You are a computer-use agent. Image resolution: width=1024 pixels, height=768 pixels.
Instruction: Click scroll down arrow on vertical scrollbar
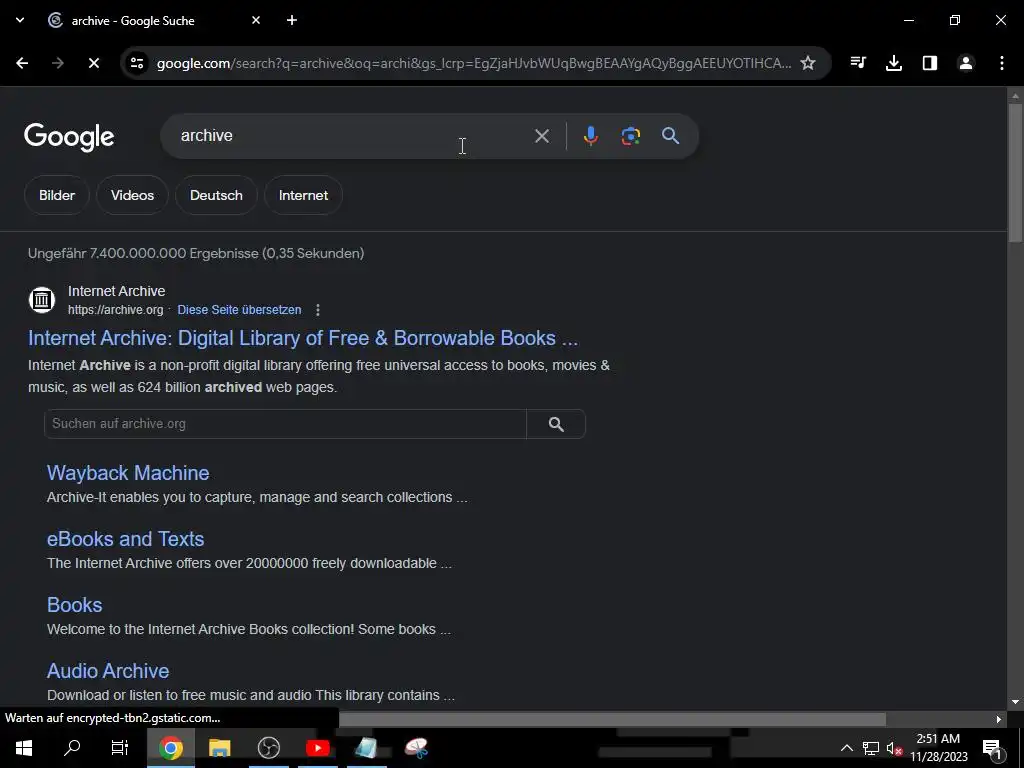tap(1015, 703)
